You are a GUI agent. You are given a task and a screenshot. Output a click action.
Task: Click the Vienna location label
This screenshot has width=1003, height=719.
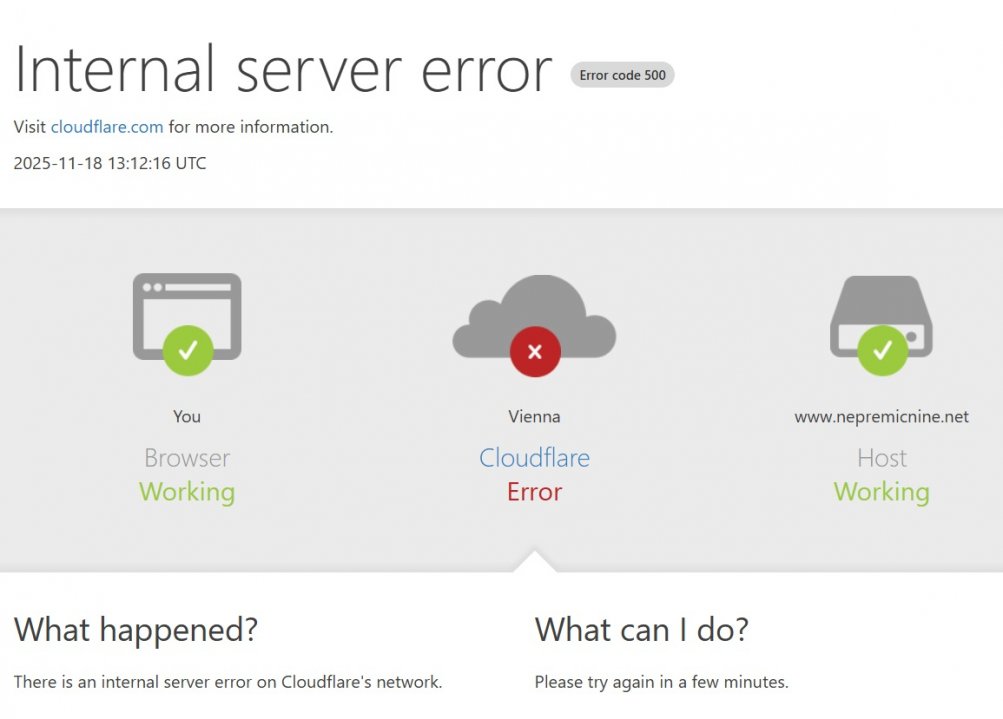(x=534, y=417)
